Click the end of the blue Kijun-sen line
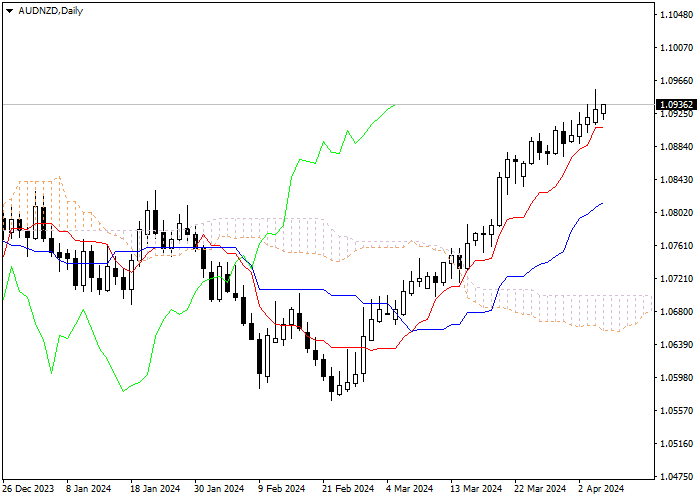The height and width of the screenshot is (500, 700). click(x=602, y=204)
